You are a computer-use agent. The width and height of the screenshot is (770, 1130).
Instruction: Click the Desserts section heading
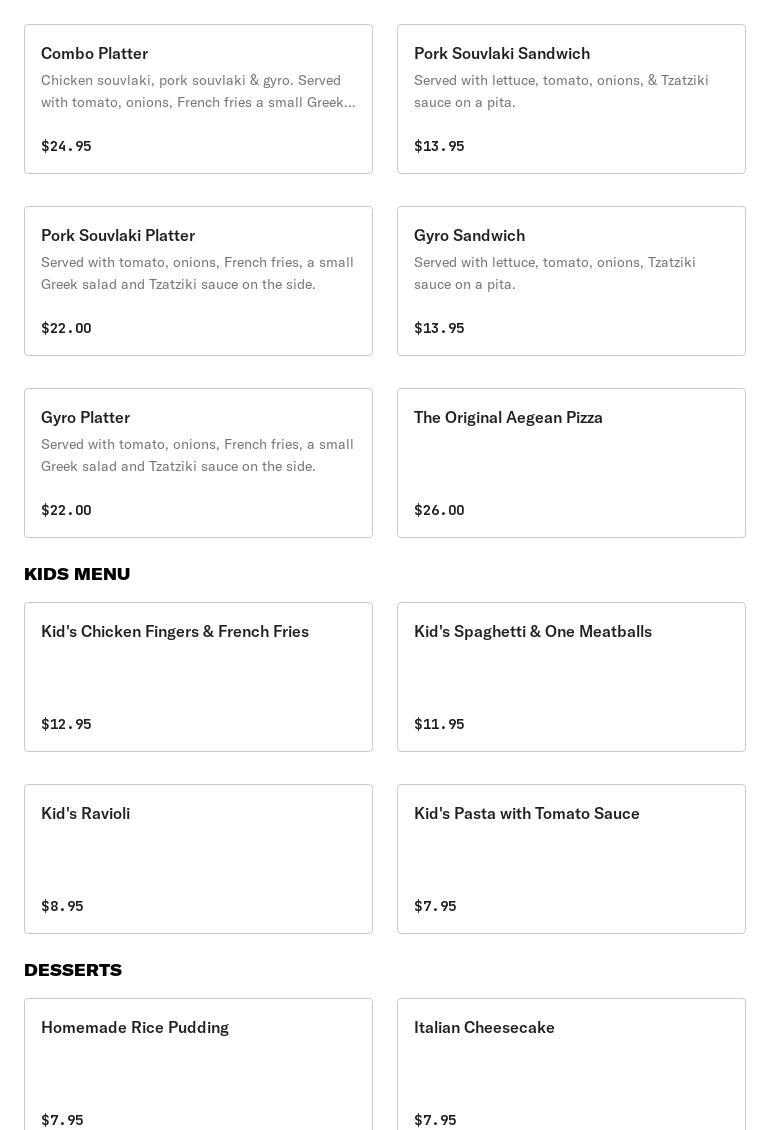pyautogui.click(x=73, y=970)
